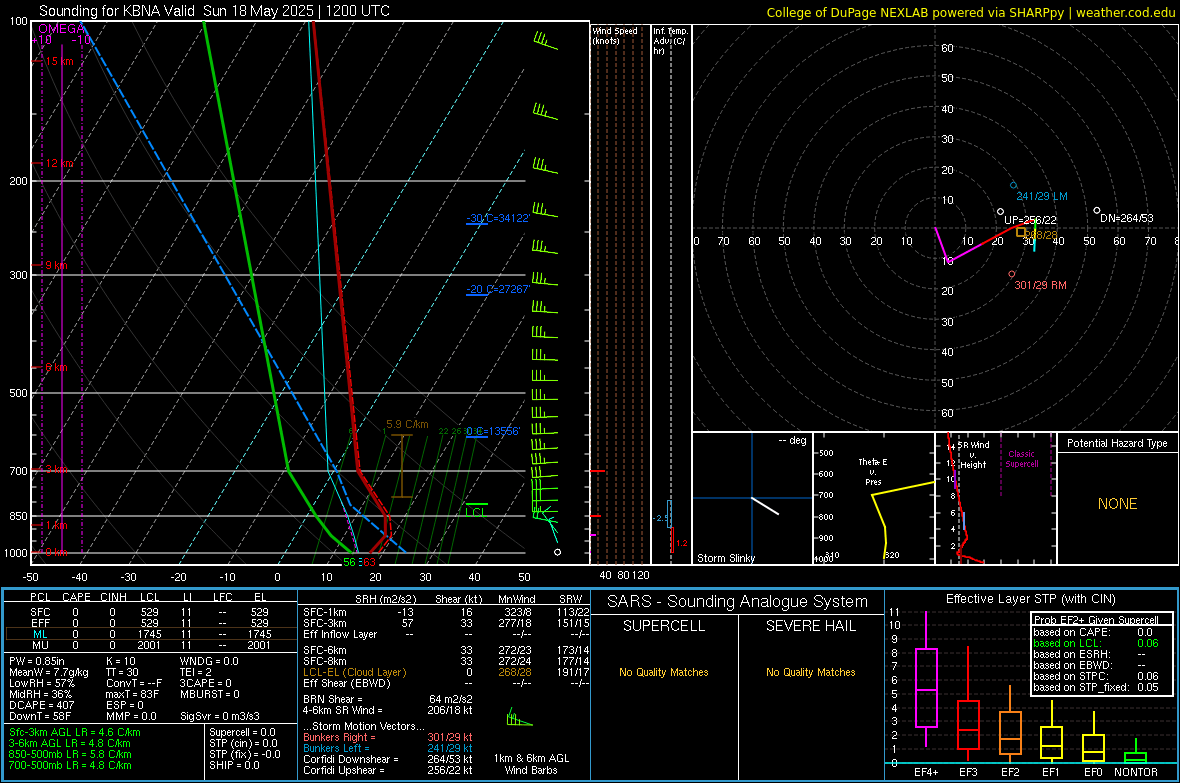The width and height of the screenshot is (1180, 783).
Task: Click the Bunkers Right = 301/29 kt line
Action: 388,737
